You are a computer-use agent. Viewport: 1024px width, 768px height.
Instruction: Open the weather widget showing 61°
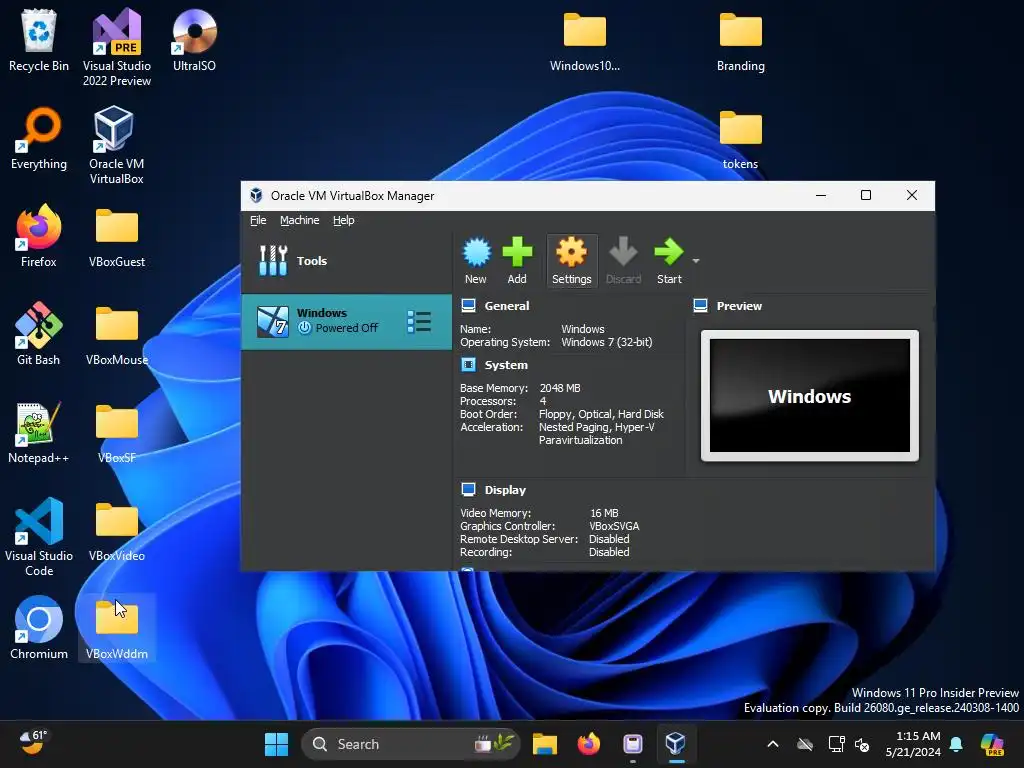coord(33,742)
